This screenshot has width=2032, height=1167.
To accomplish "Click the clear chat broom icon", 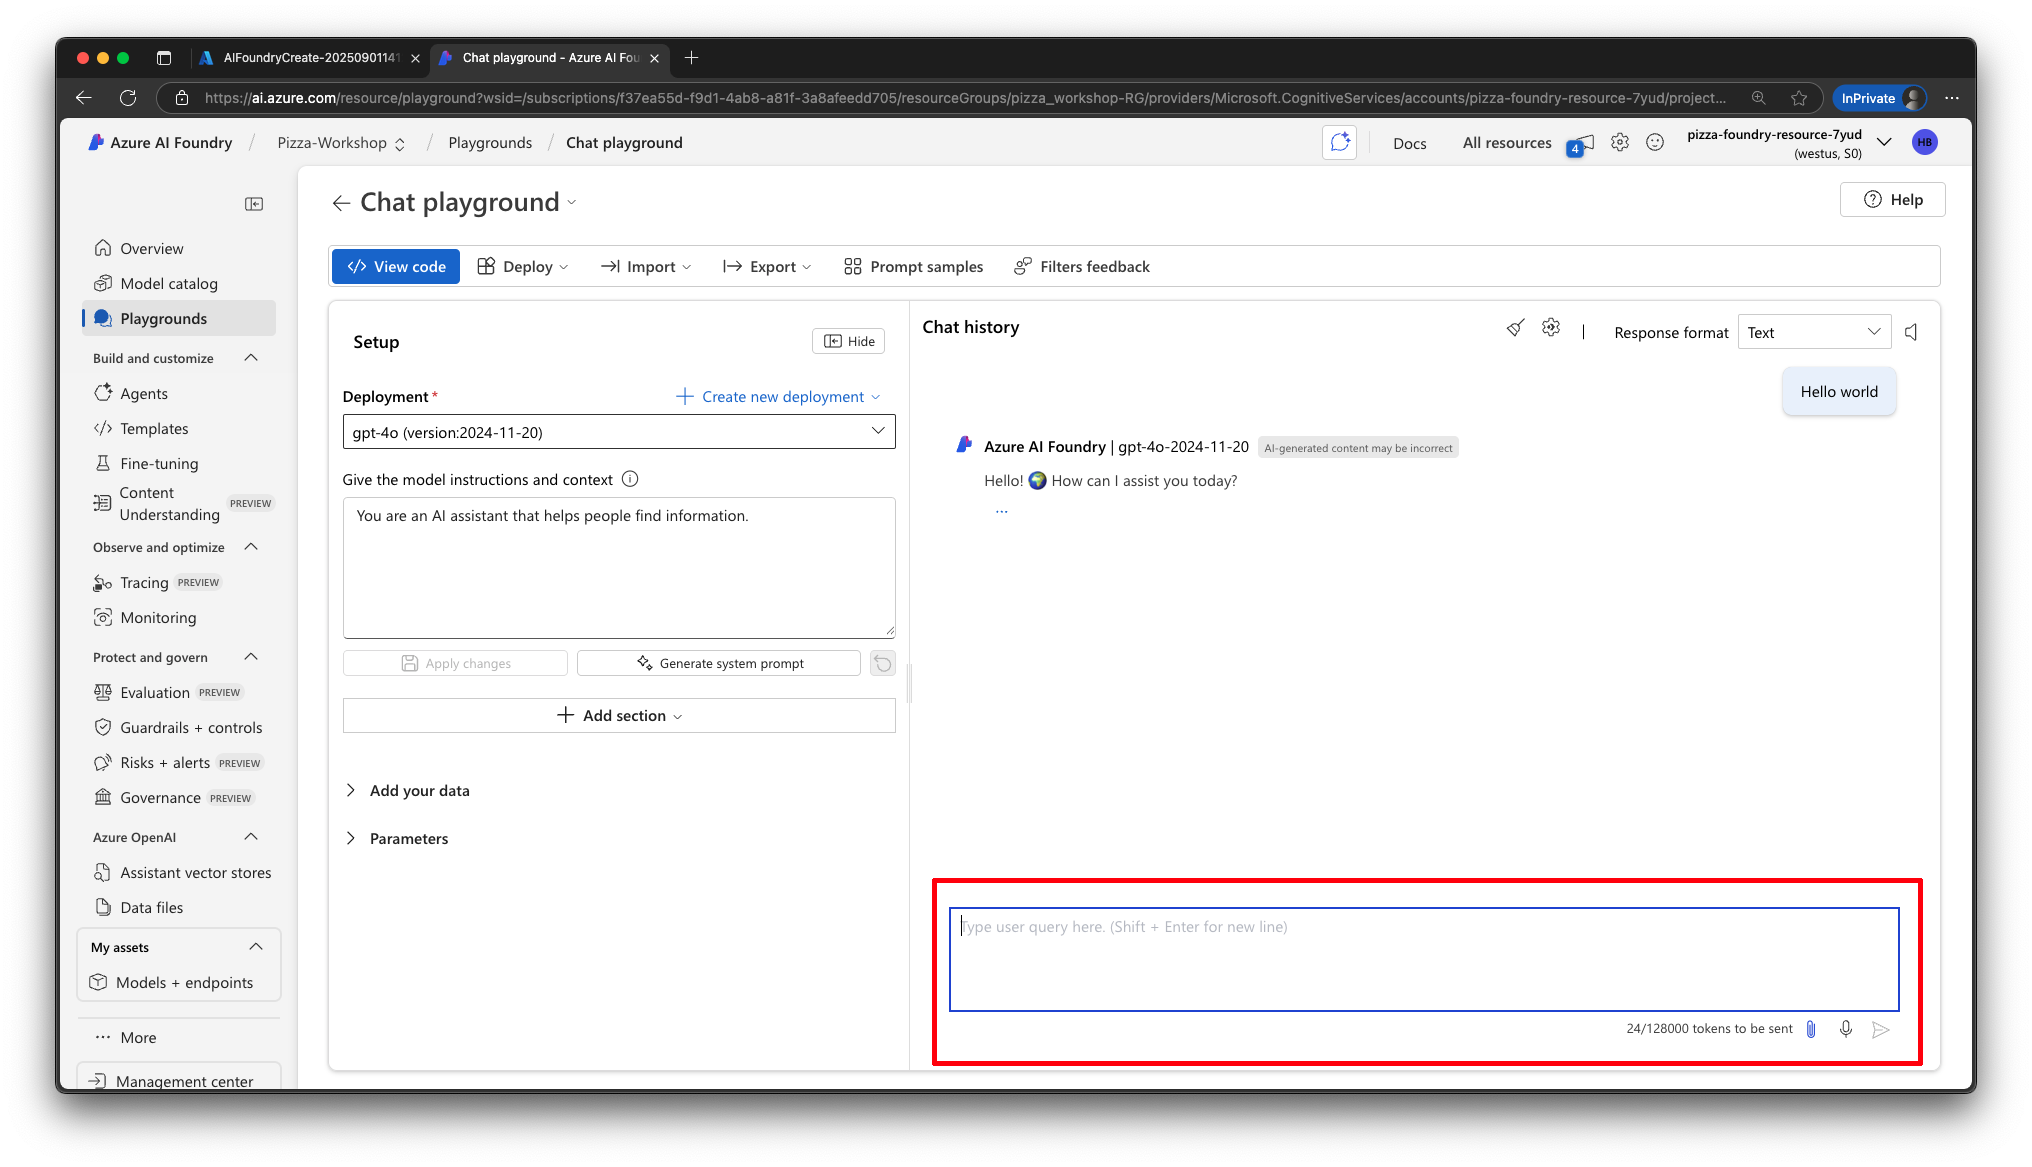I will 1515,328.
